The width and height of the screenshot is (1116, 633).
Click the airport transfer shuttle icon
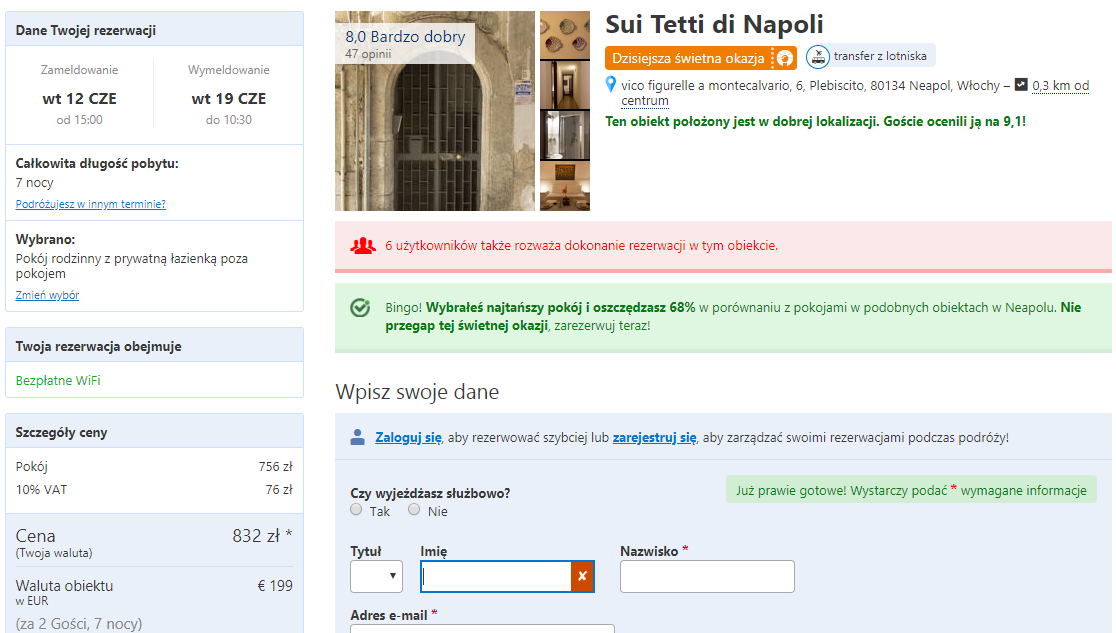point(816,56)
